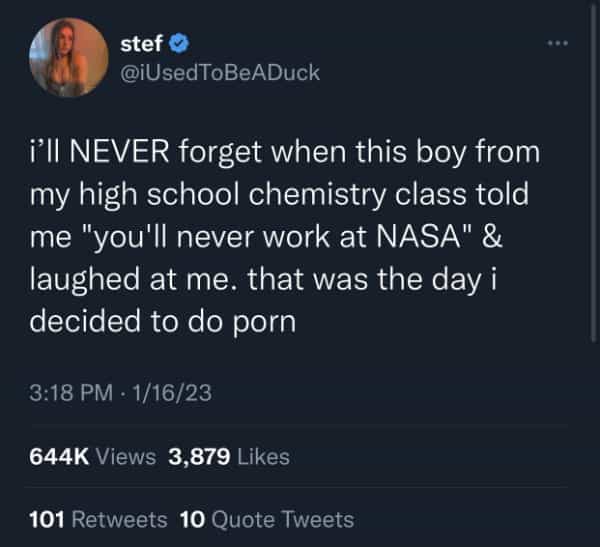
Task: Click the "Retweets" label
Action: point(120,519)
